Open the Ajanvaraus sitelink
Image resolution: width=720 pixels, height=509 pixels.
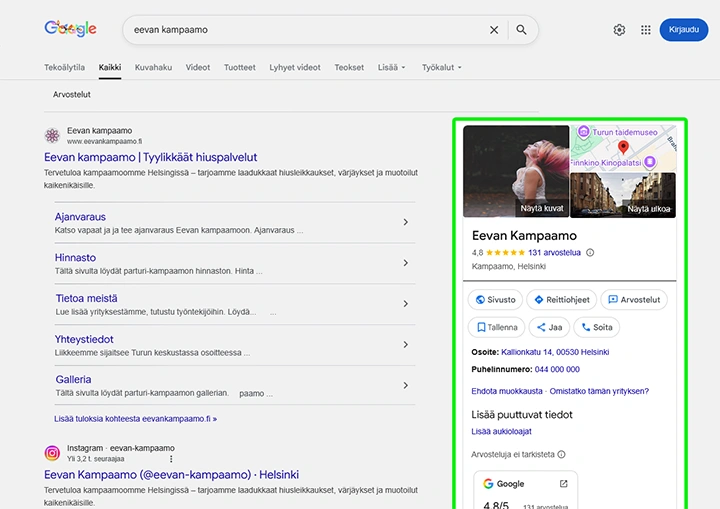point(80,217)
